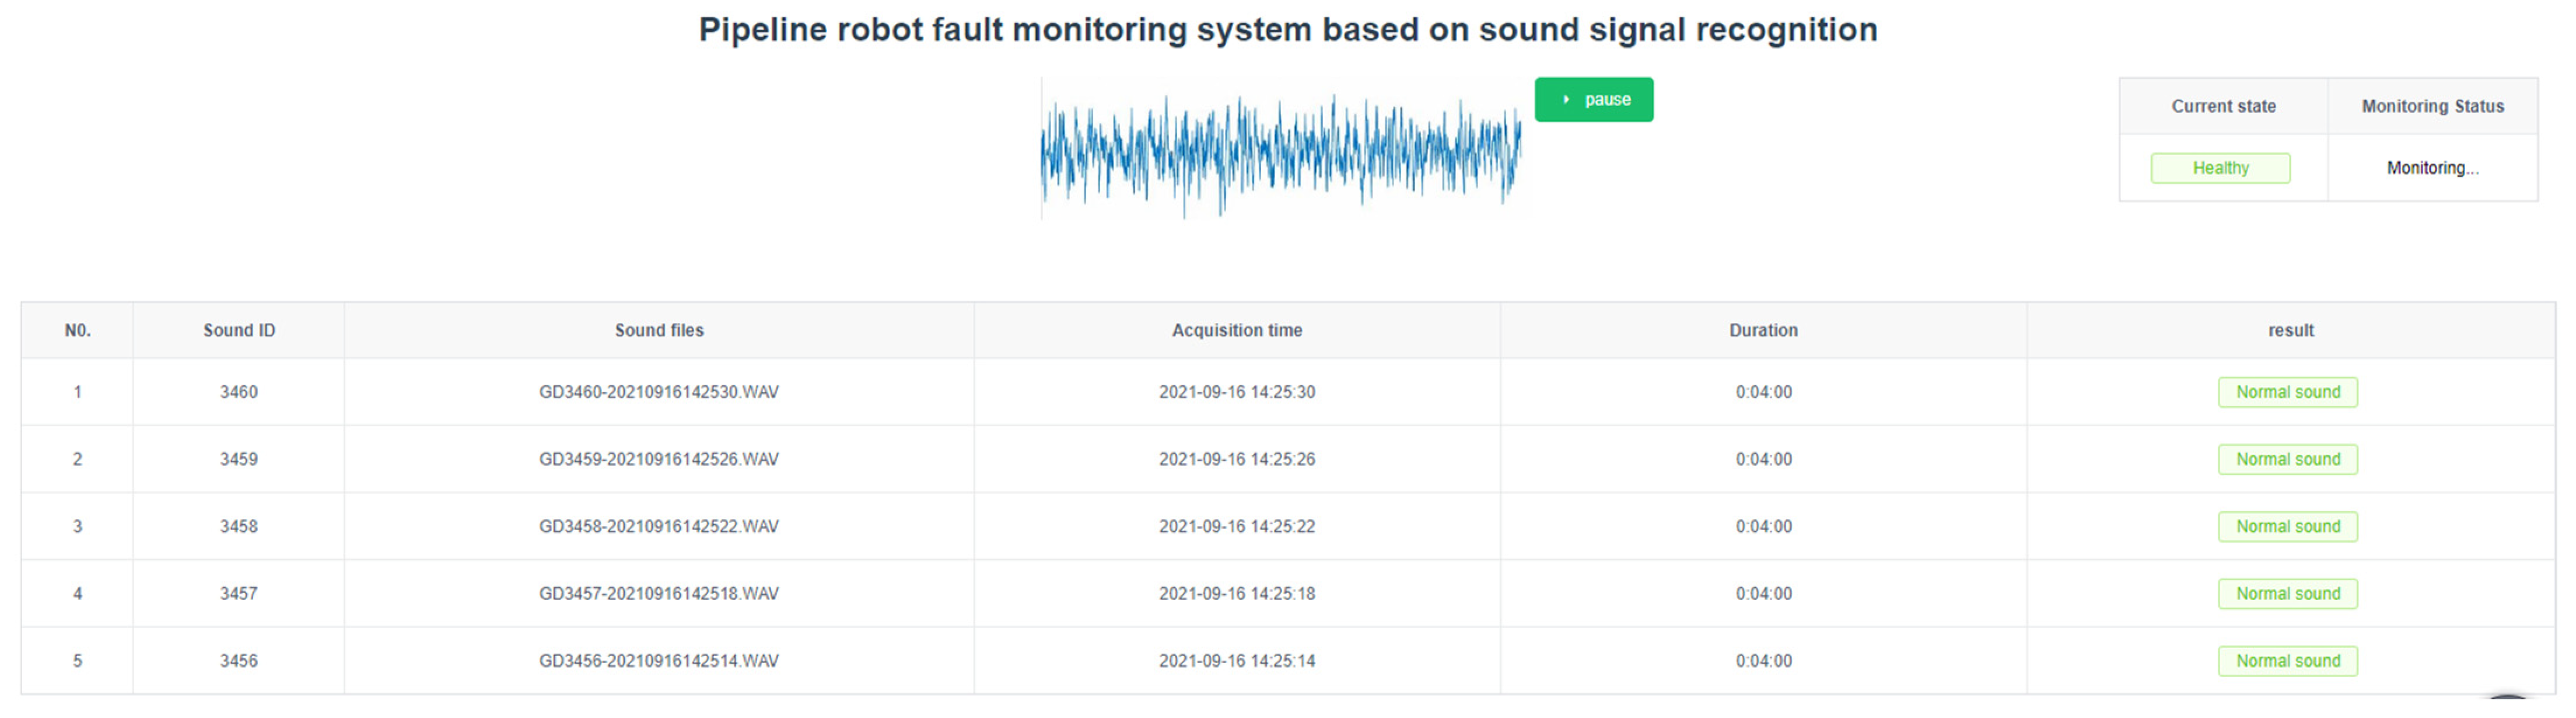Click the Monitoring... status text
Image resolution: width=2576 pixels, height=718 pixels.
pos(2432,168)
